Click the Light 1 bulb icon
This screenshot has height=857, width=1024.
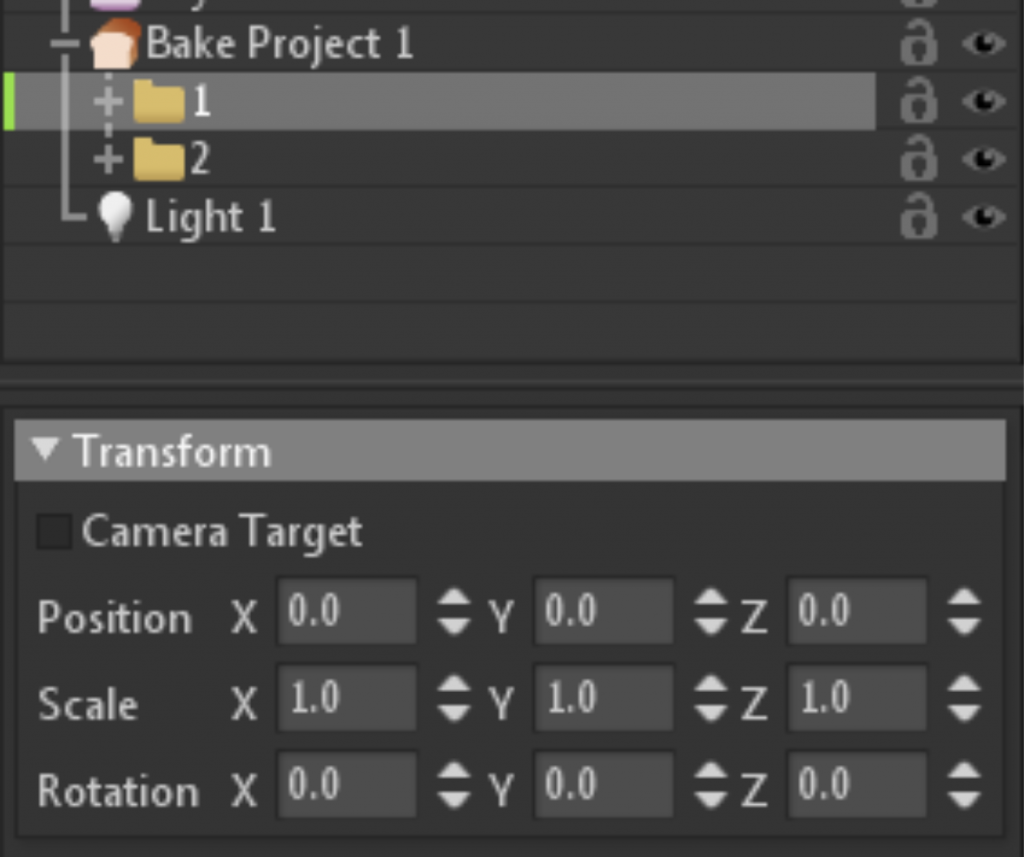(115, 217)
